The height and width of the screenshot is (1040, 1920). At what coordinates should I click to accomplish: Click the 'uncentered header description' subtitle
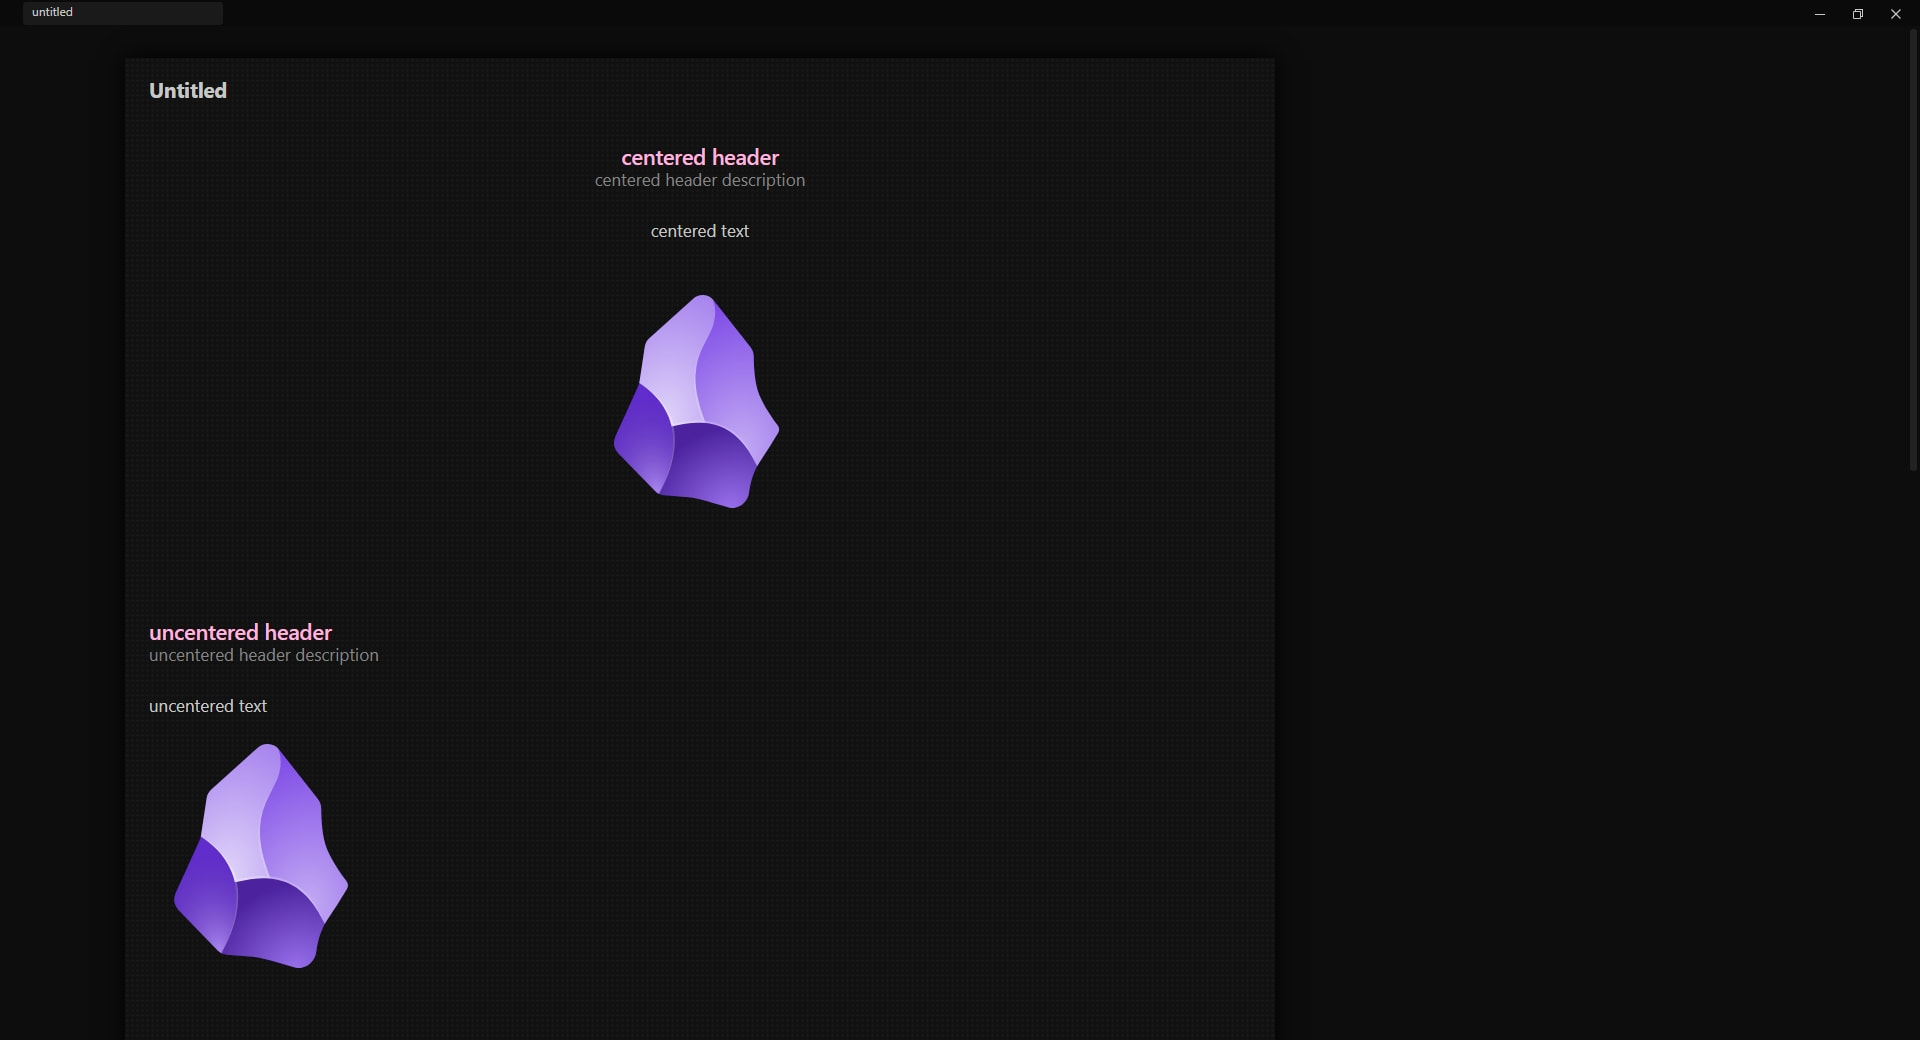263,655
